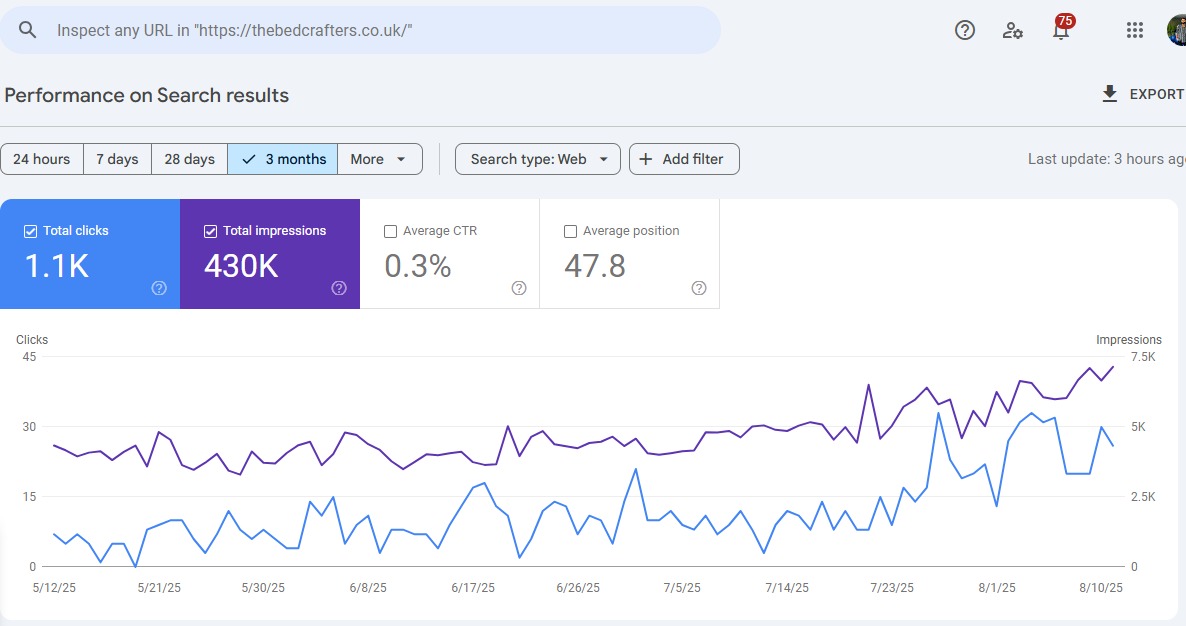
Task: Open the notifications bell showing 75 alerts
Action: click(1060, 30)
